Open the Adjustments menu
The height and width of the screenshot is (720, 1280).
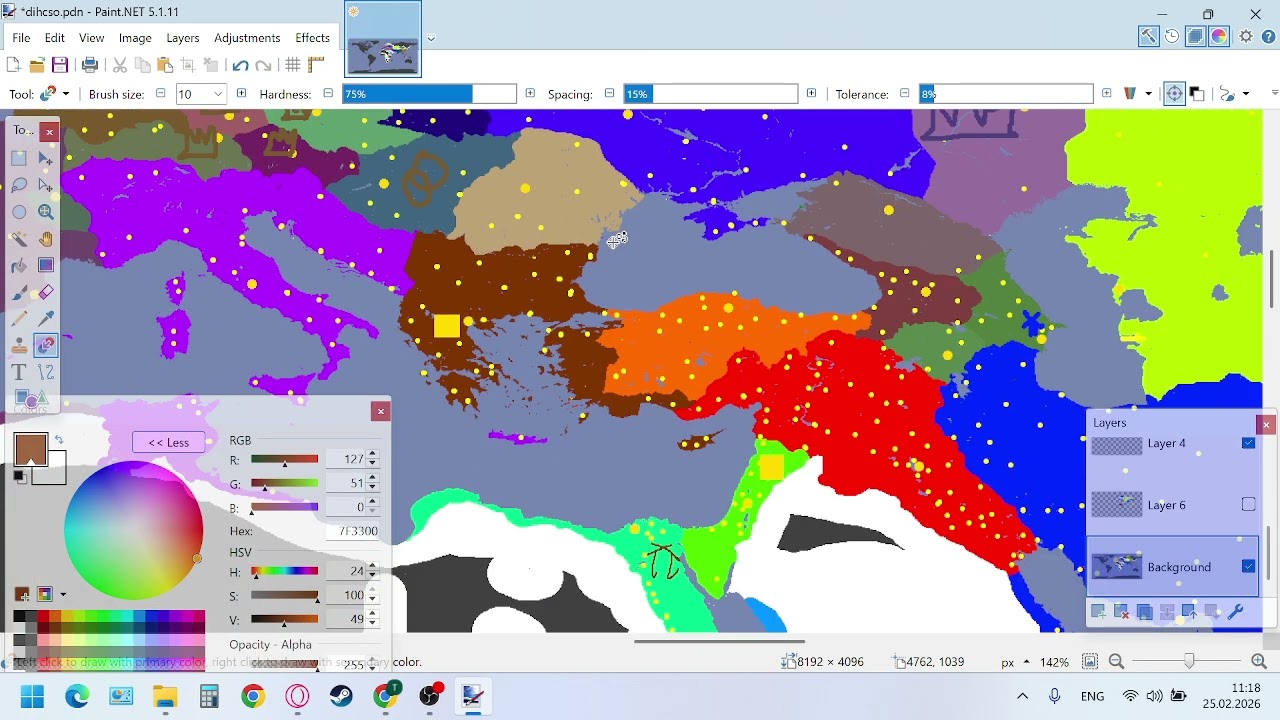[x=247, y=38]
